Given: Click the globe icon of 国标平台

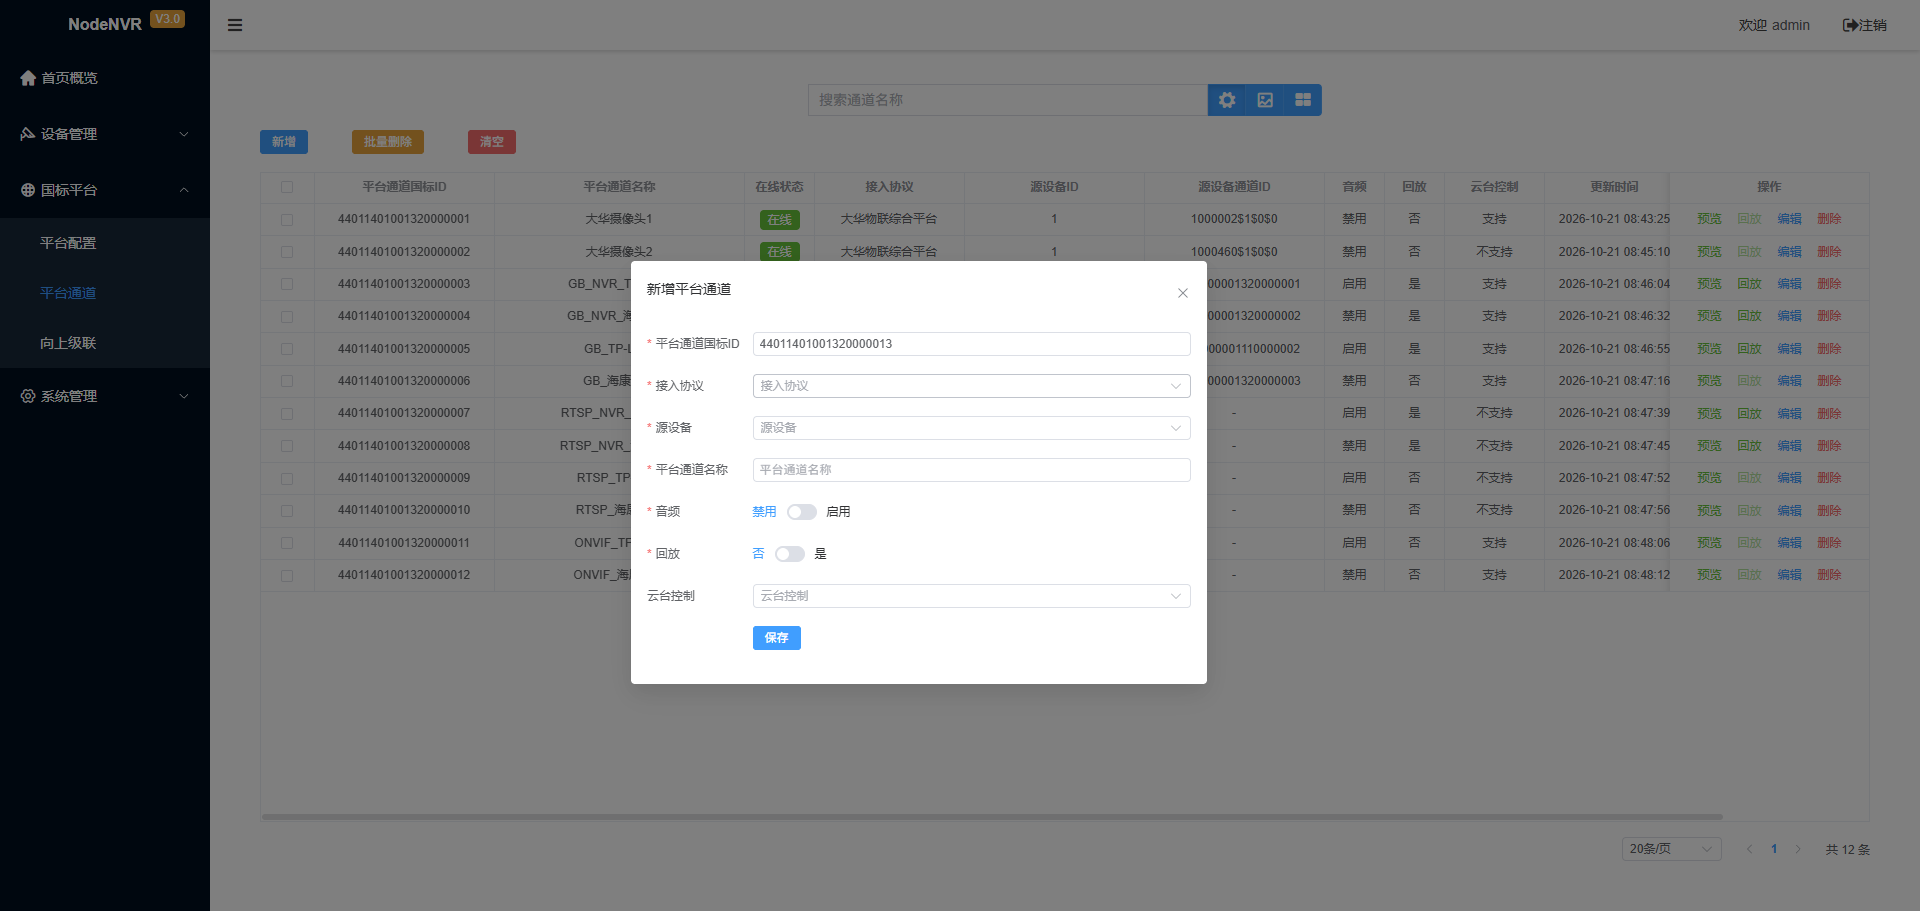Looking at the screenshot, I should coord(28,190).
